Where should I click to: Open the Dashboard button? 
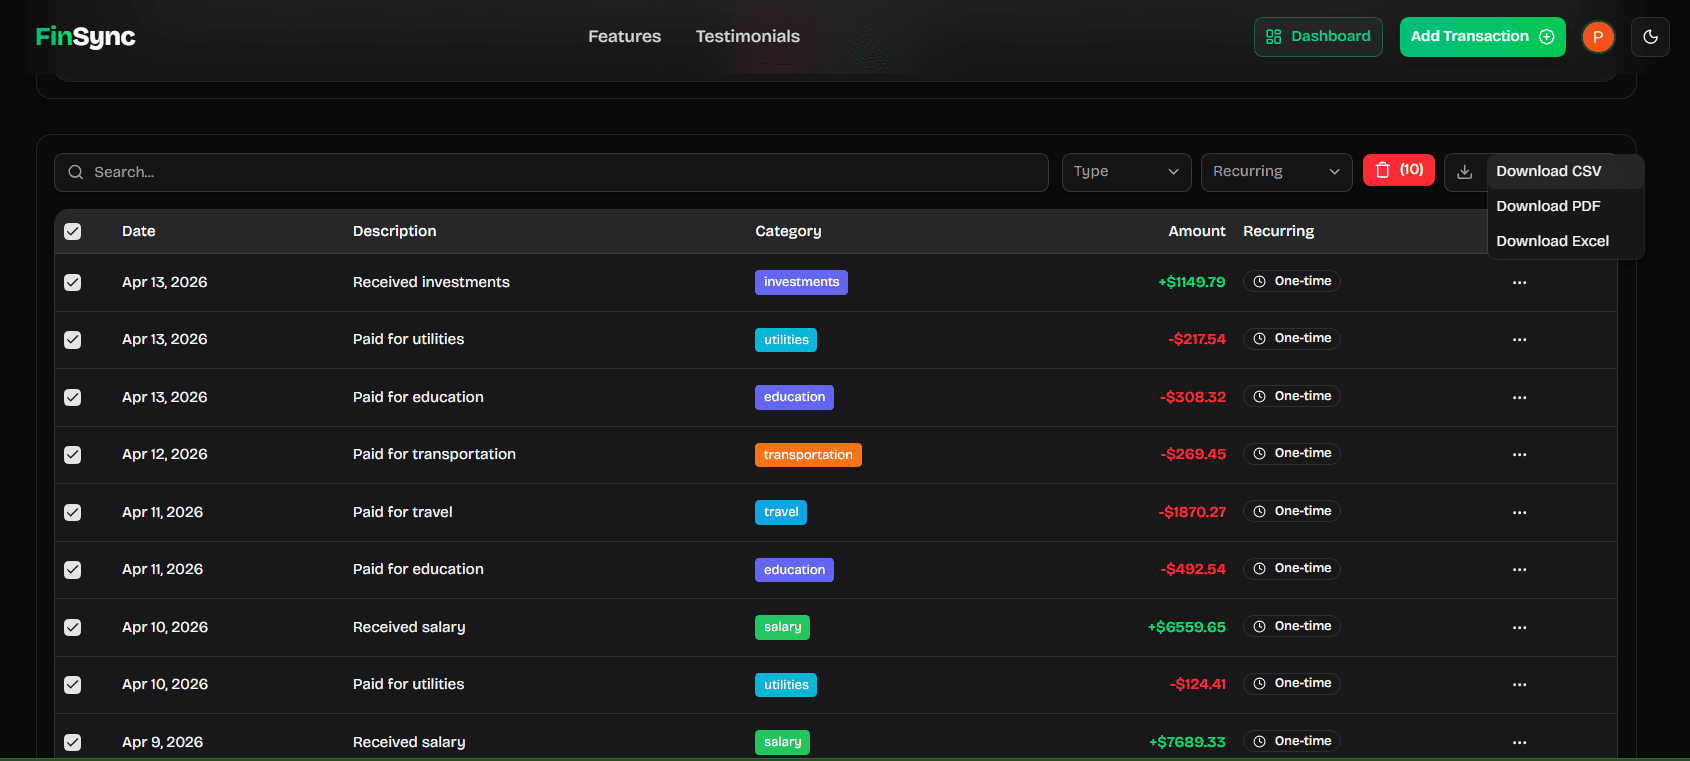pos(1318,37)
